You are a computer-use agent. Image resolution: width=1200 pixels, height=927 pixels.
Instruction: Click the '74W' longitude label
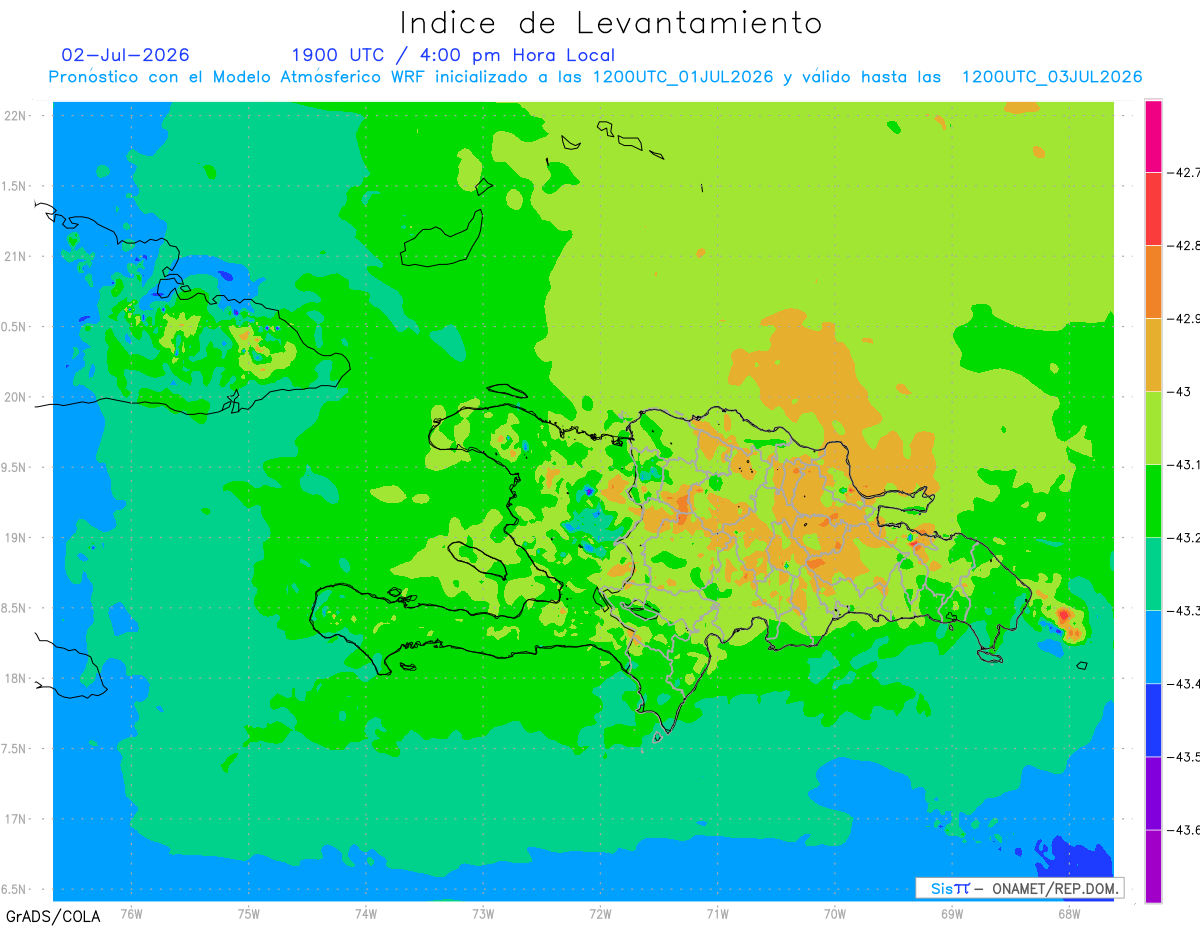click(365, 913)
